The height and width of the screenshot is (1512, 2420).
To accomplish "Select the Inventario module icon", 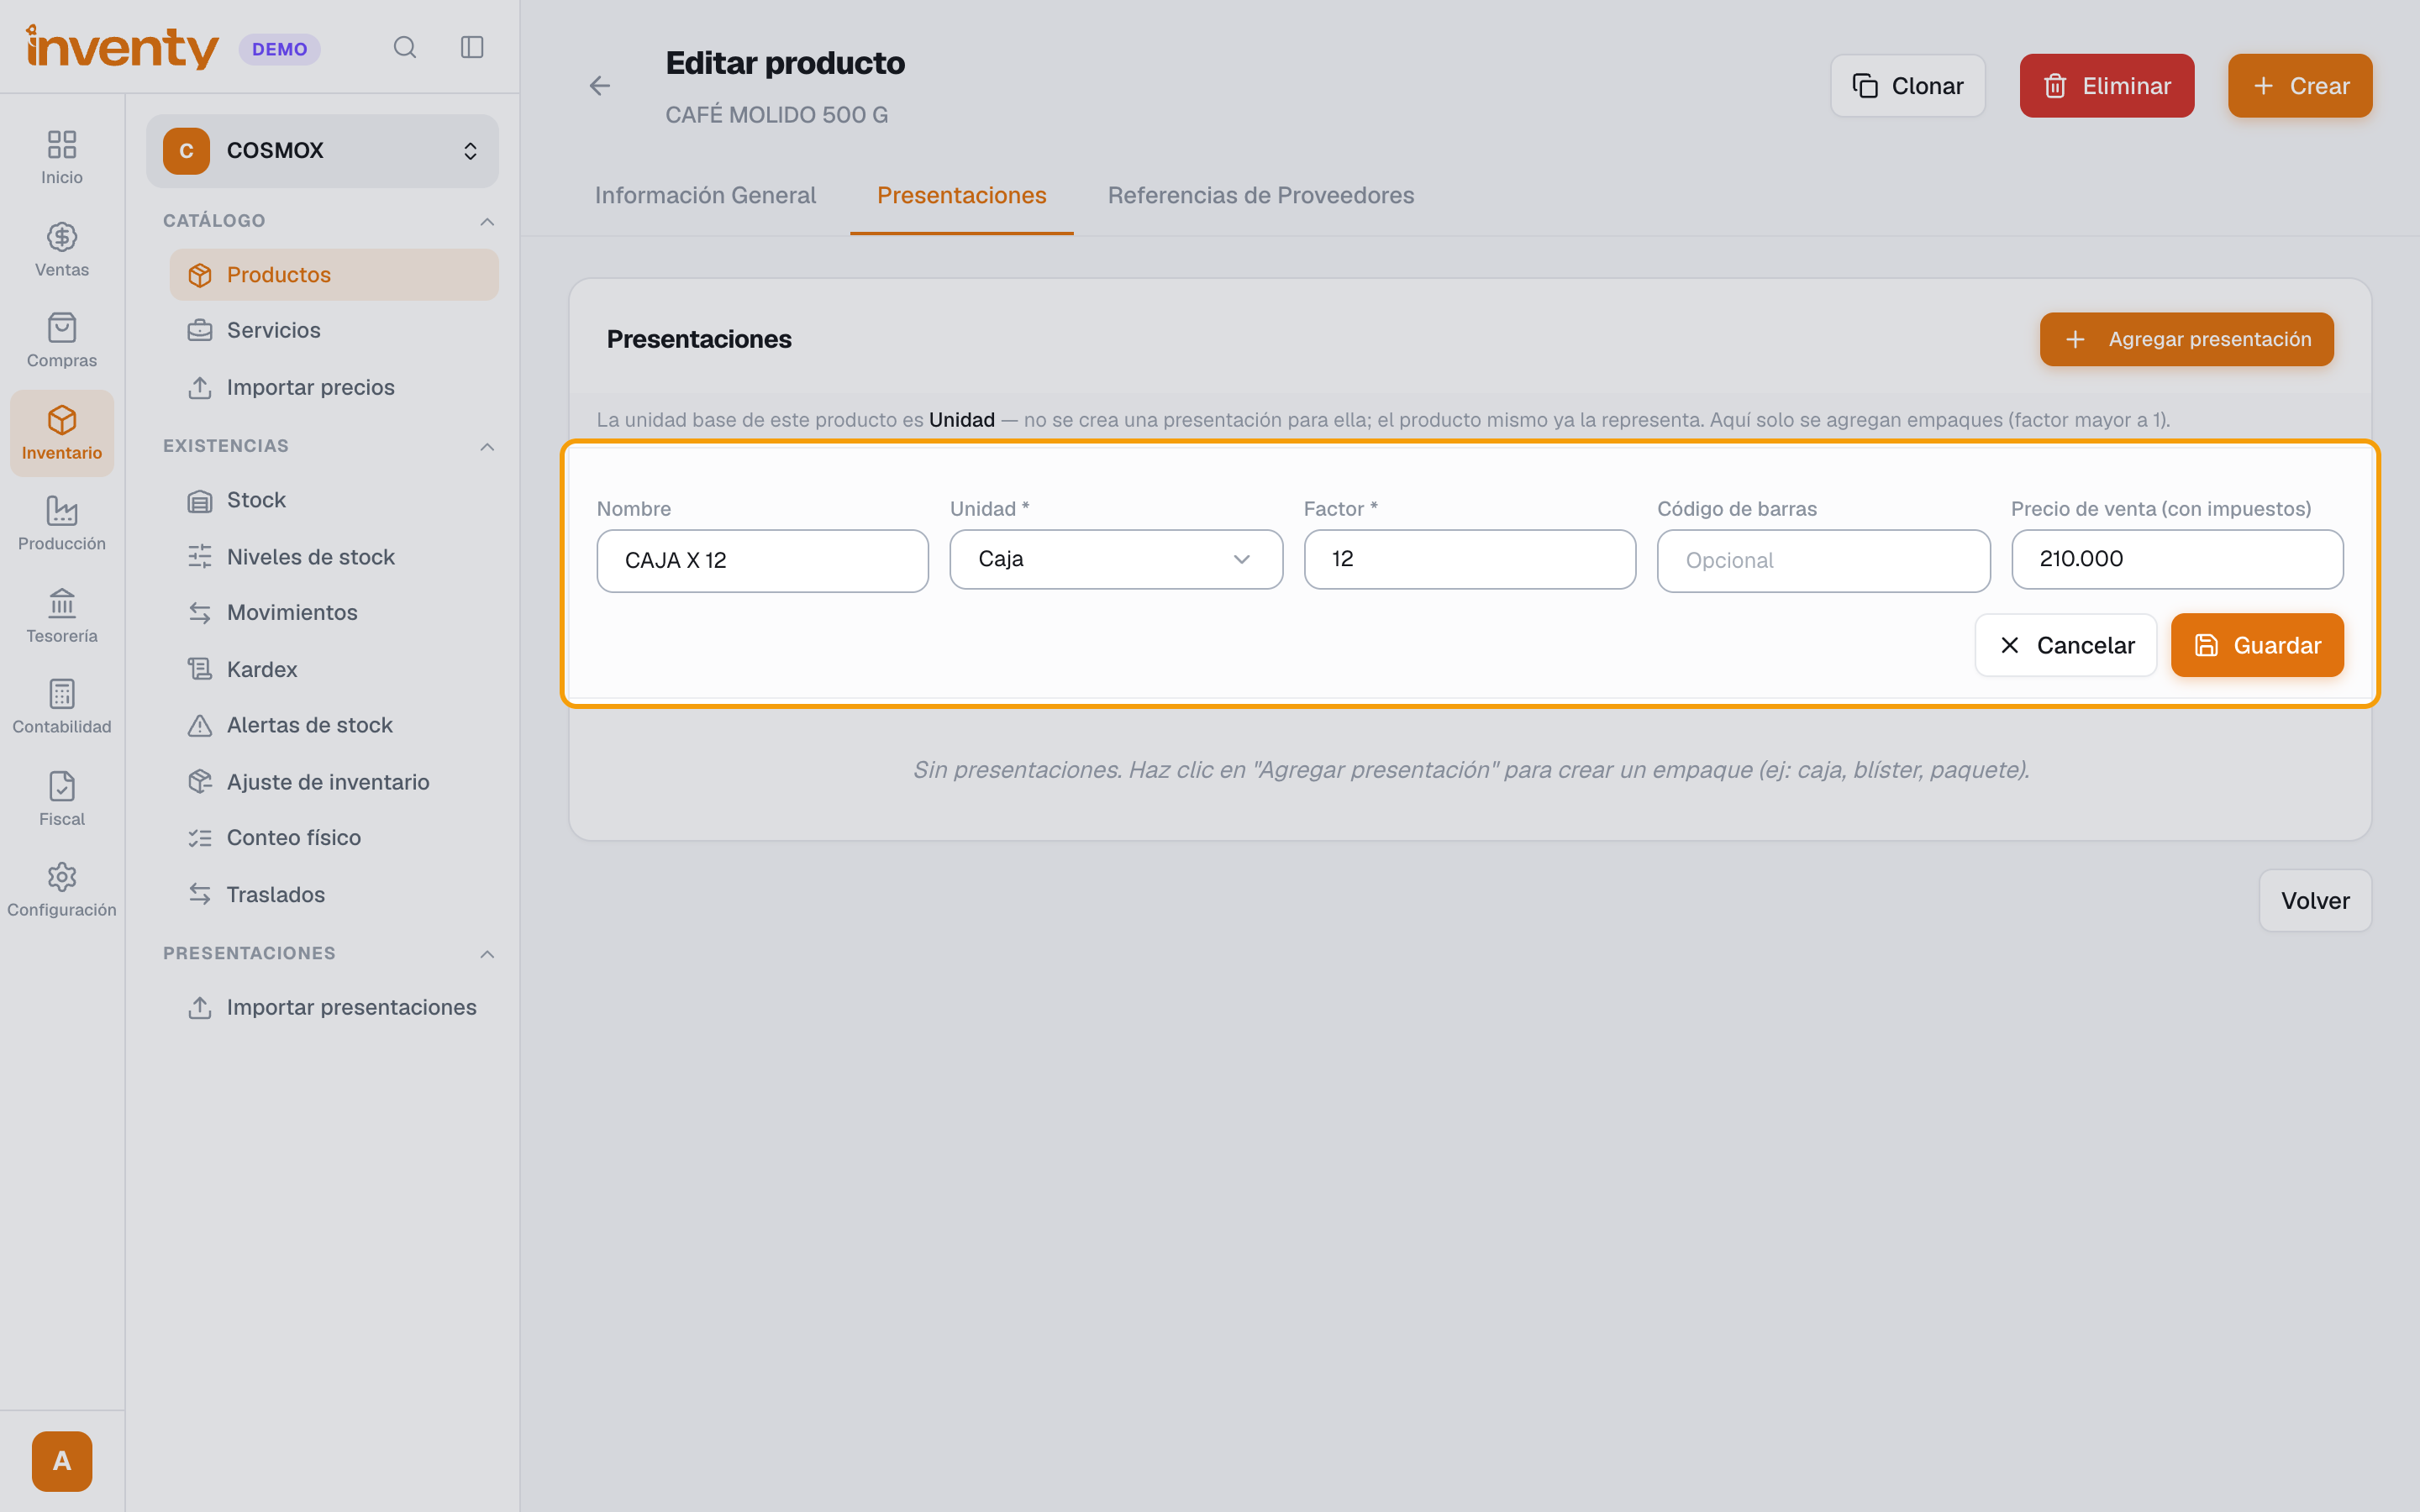I will 62,433.
